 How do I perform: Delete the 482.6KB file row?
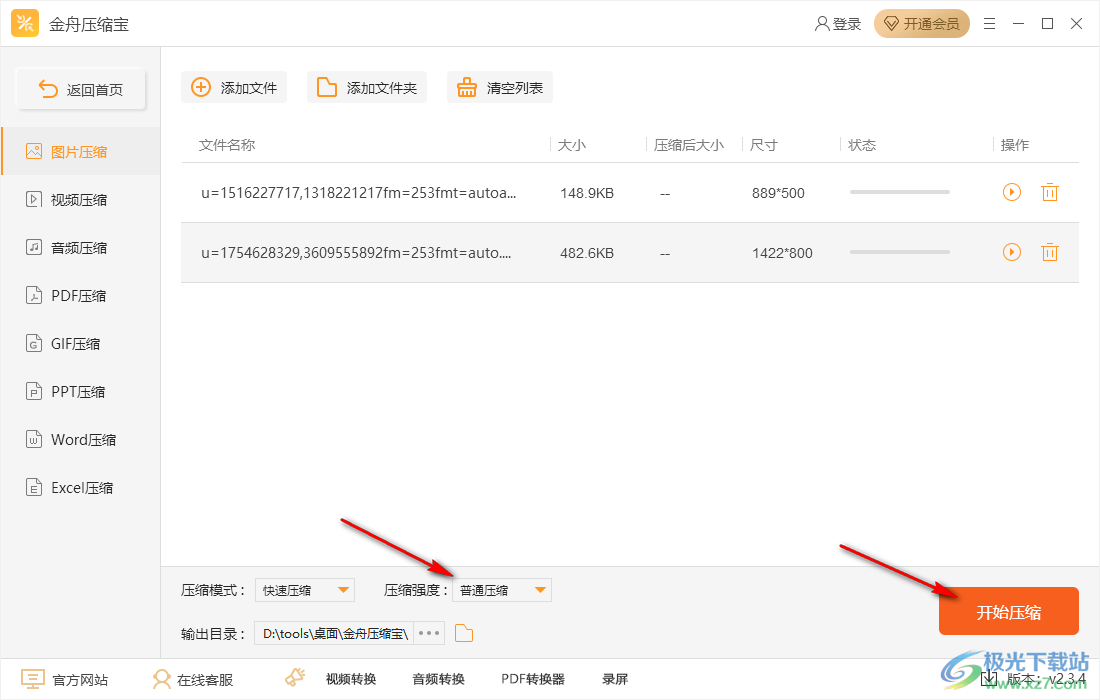click(1049, 253)
